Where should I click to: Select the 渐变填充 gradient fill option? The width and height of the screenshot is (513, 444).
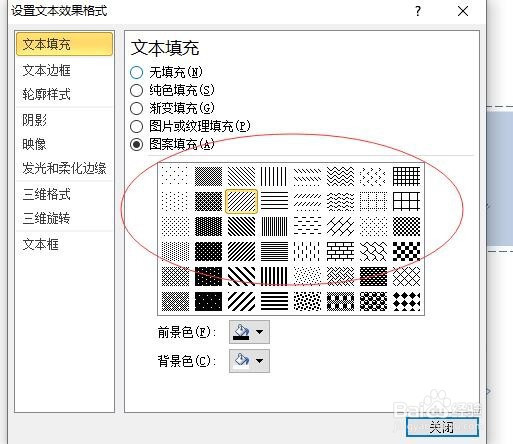pyautogui.click(x=136, y=108)
